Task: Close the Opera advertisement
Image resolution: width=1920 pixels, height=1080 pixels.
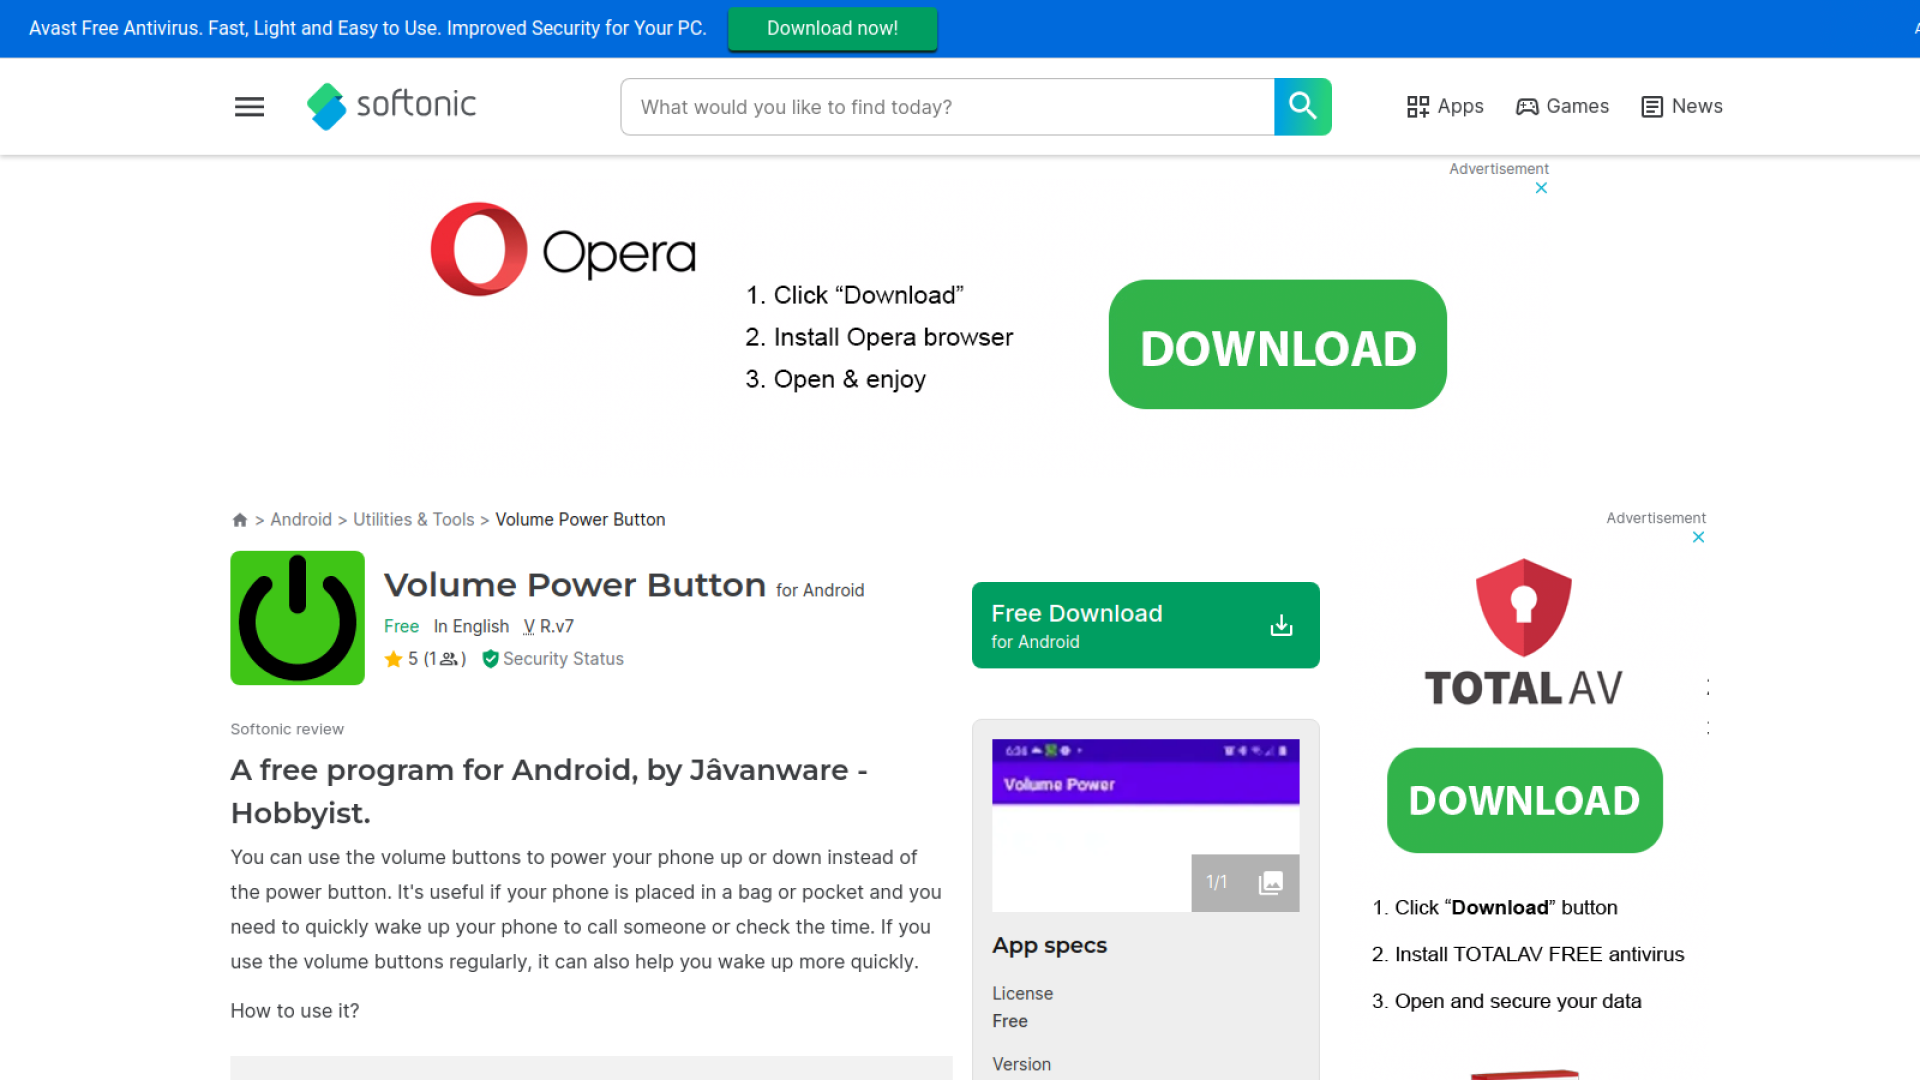Action: click(x=1541, y=188)
